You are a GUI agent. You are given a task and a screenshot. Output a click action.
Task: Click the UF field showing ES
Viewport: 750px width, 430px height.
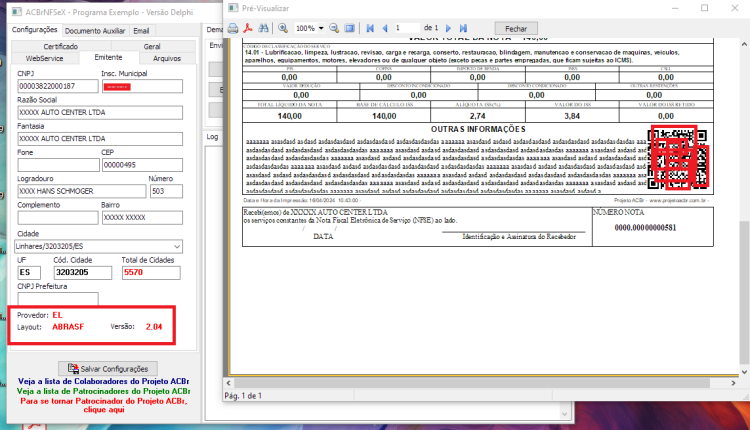pos(29,273)
